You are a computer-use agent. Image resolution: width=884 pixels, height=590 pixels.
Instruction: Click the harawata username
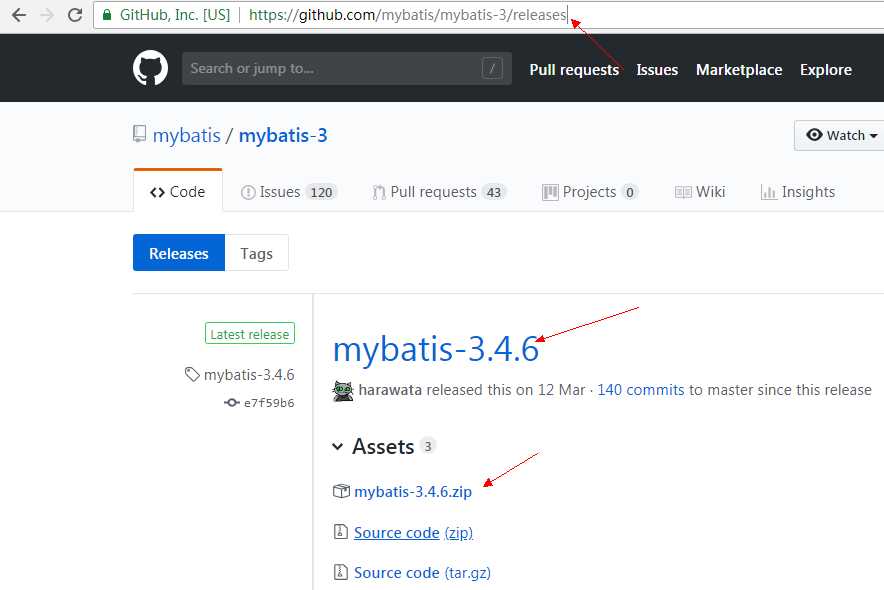390,389
